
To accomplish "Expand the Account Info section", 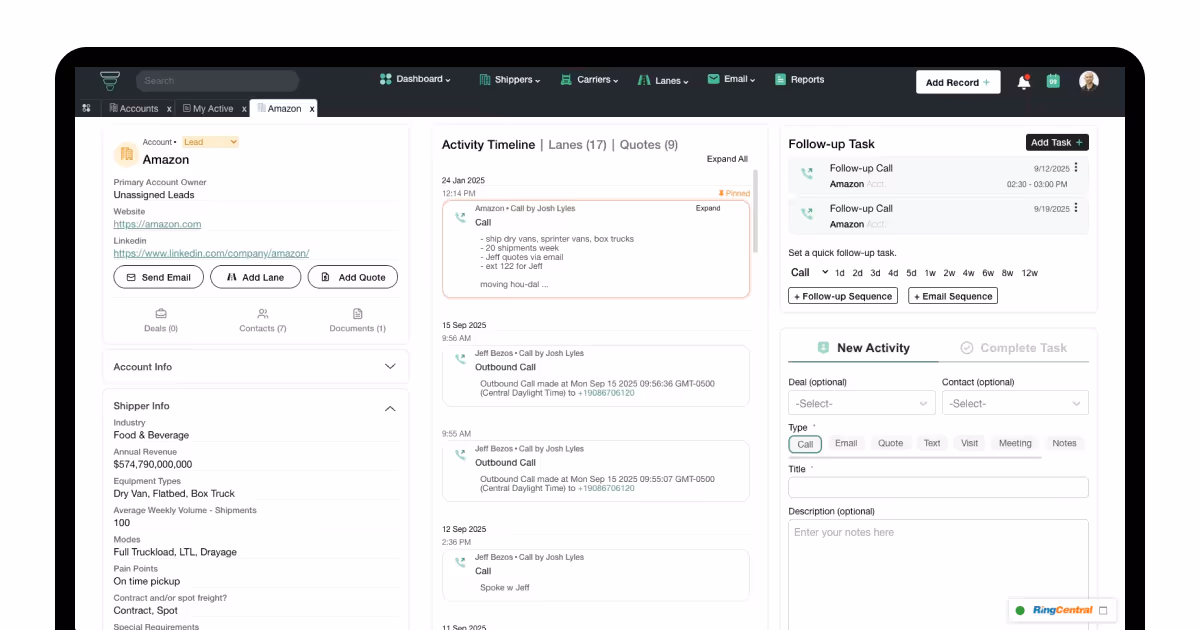I will (x=390, y=367).
